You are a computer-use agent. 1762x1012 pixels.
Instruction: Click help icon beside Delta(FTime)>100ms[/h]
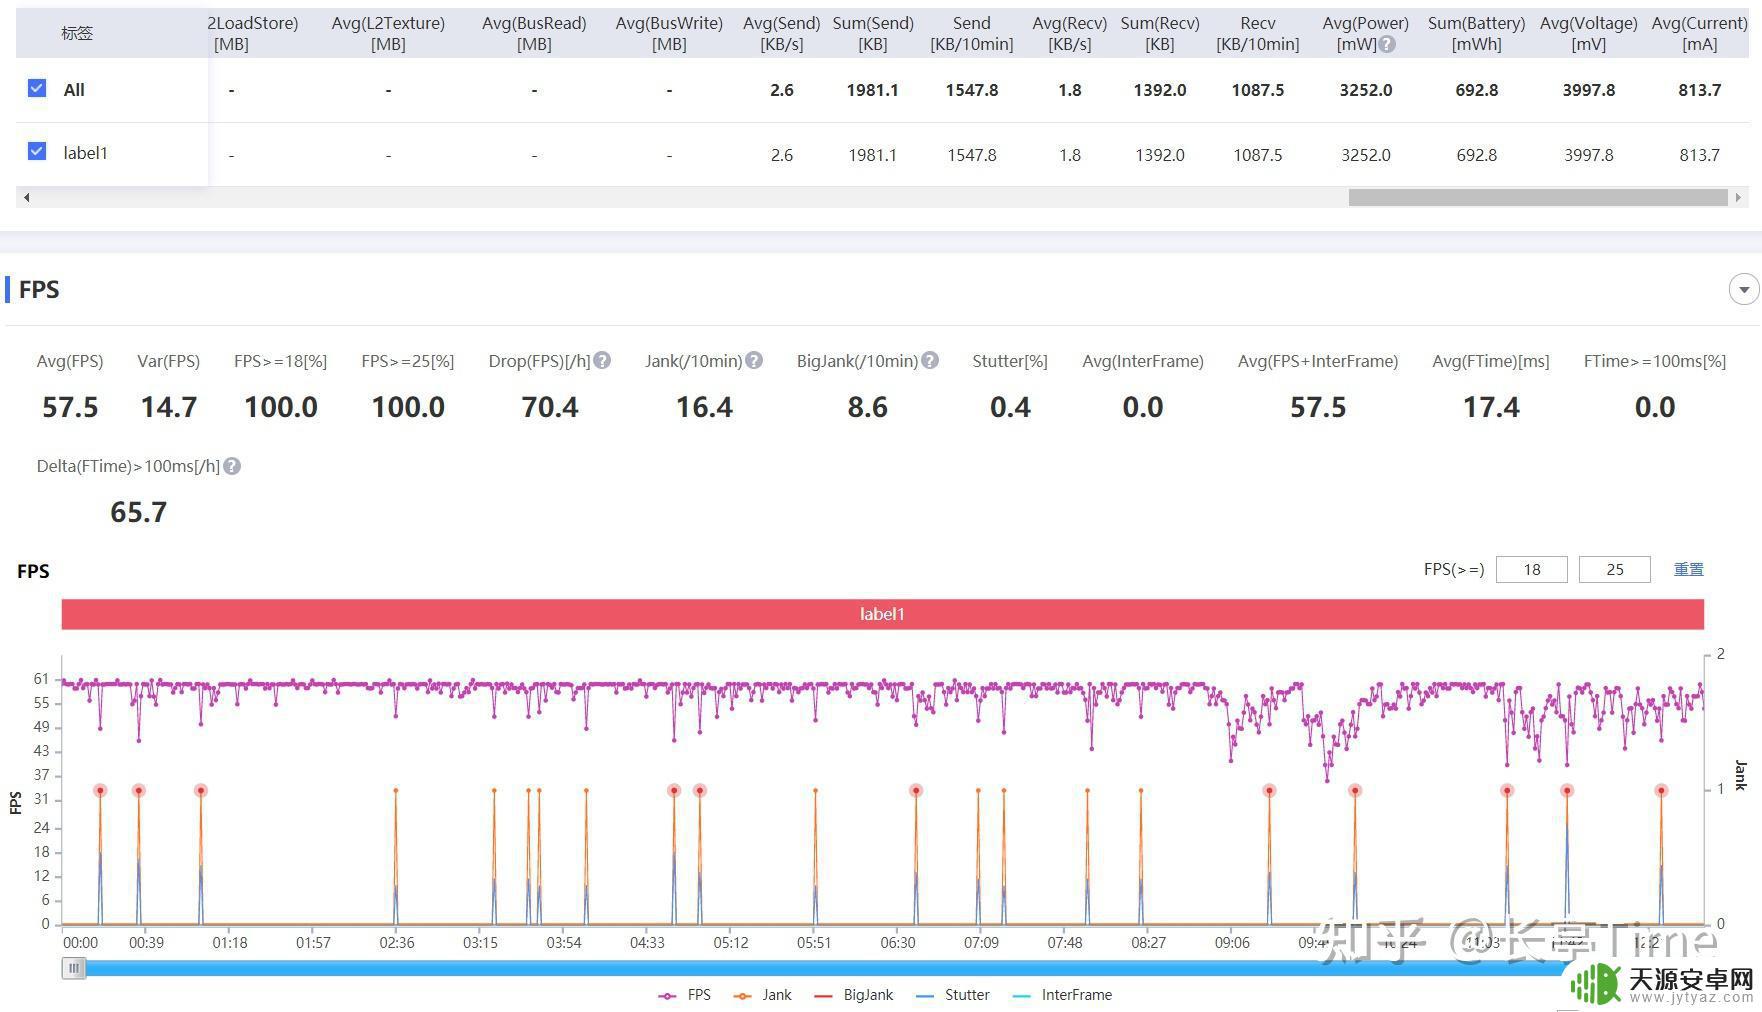click(x=232, y=466)
